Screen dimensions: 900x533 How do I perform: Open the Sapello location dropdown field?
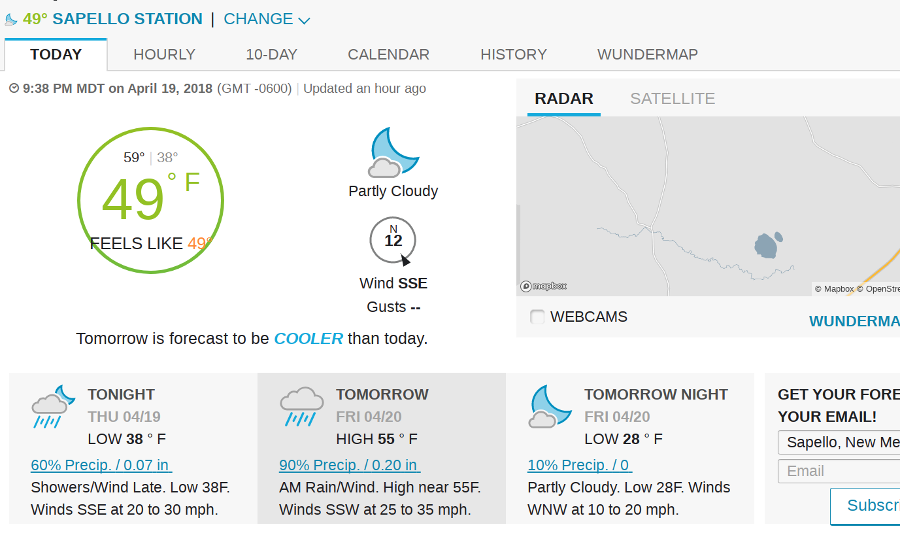tap(840, 442)
